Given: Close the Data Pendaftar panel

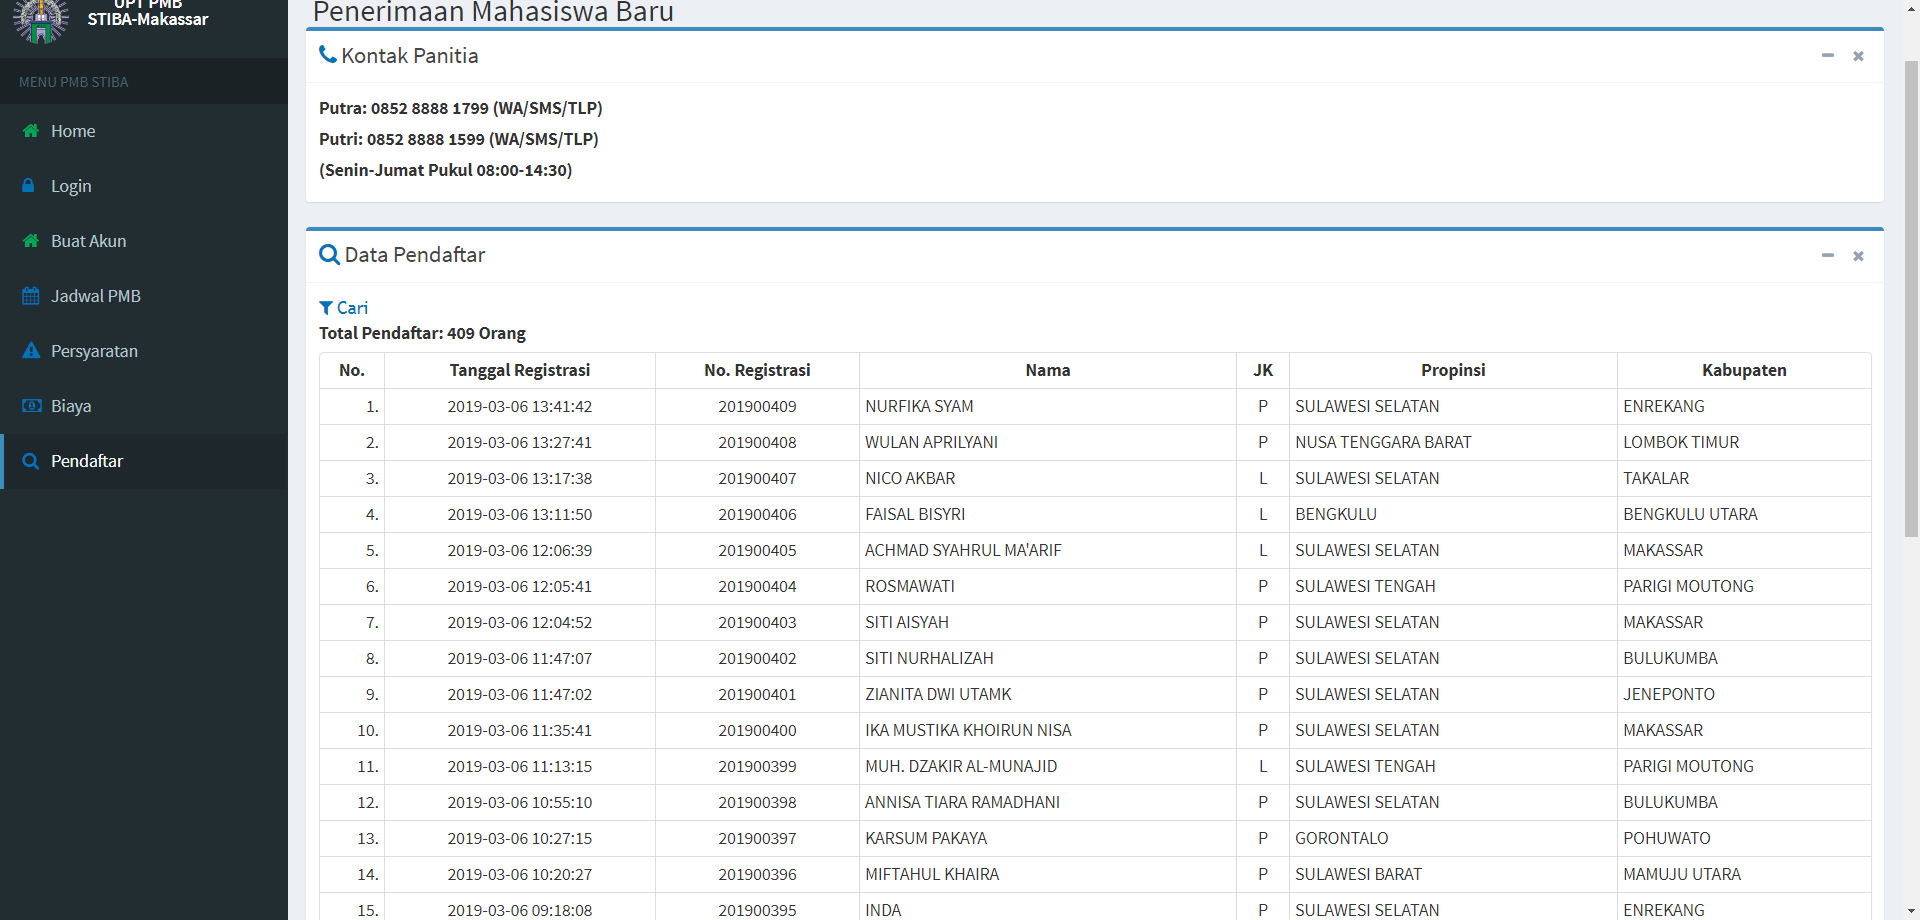Looking at the screenshot, I should tap(1858, 256).
